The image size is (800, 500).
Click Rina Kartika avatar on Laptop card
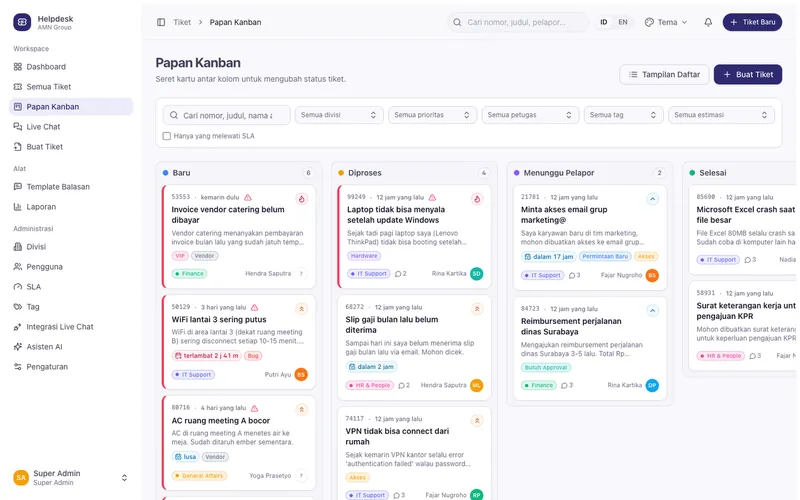click(x=477, y=273)
